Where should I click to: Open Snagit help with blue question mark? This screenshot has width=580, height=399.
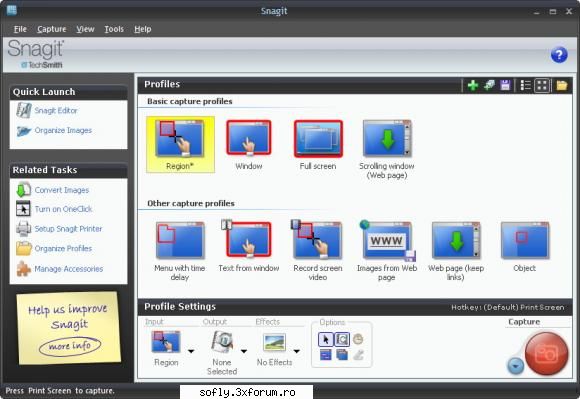[x=559, y=55]
